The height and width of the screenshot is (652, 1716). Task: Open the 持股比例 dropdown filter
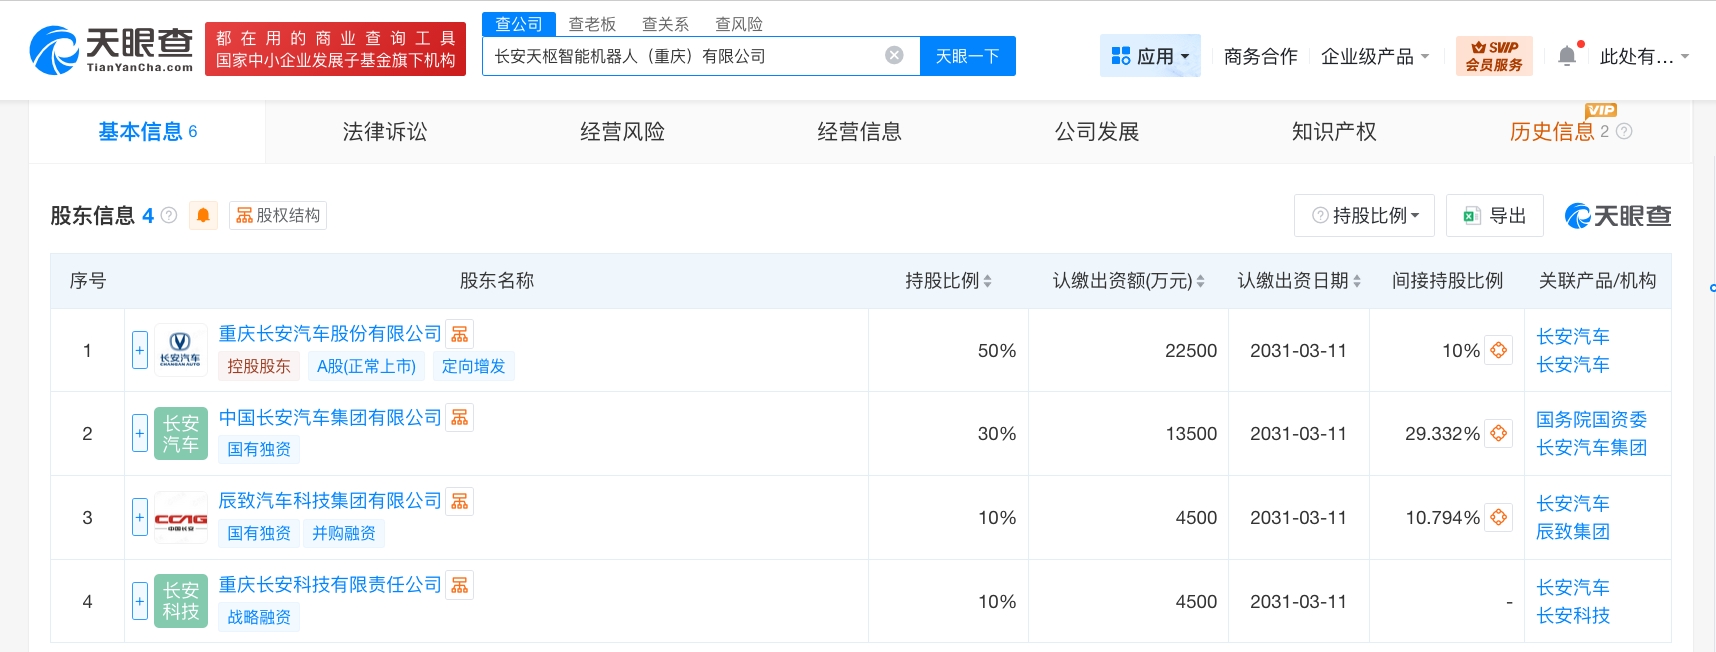coord(1364,216)
